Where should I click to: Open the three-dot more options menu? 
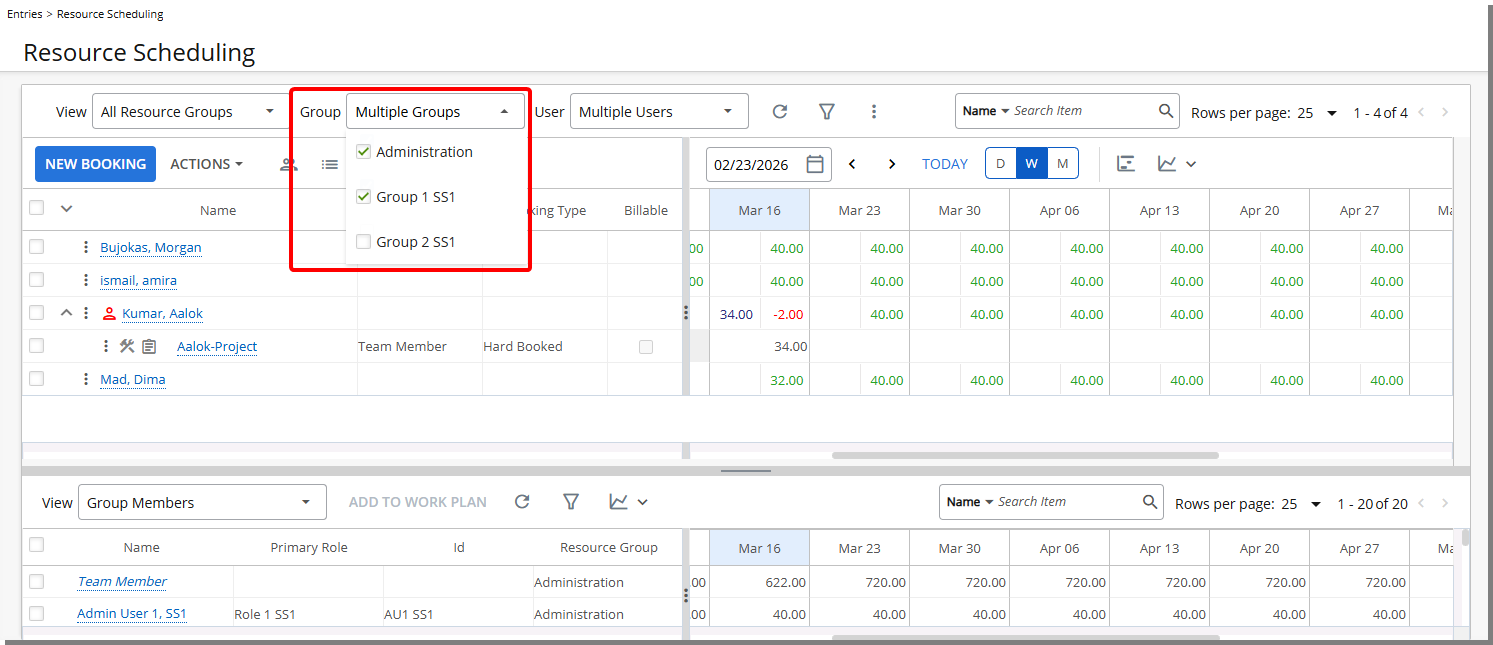(x=874, y=111)
